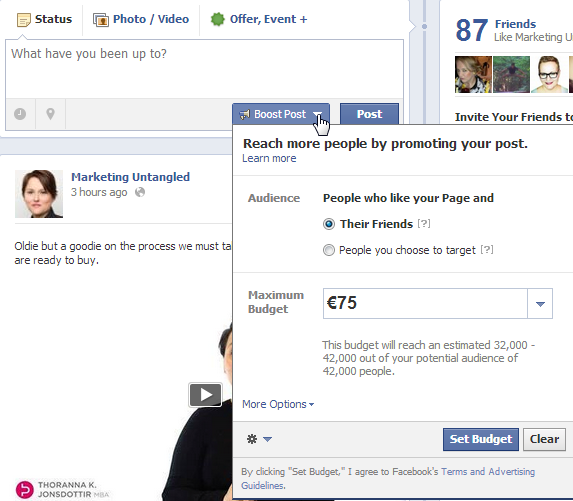Open the dropdown arrow beside the gear icon
Screen dimensions: 573x501
pos(267,439)
